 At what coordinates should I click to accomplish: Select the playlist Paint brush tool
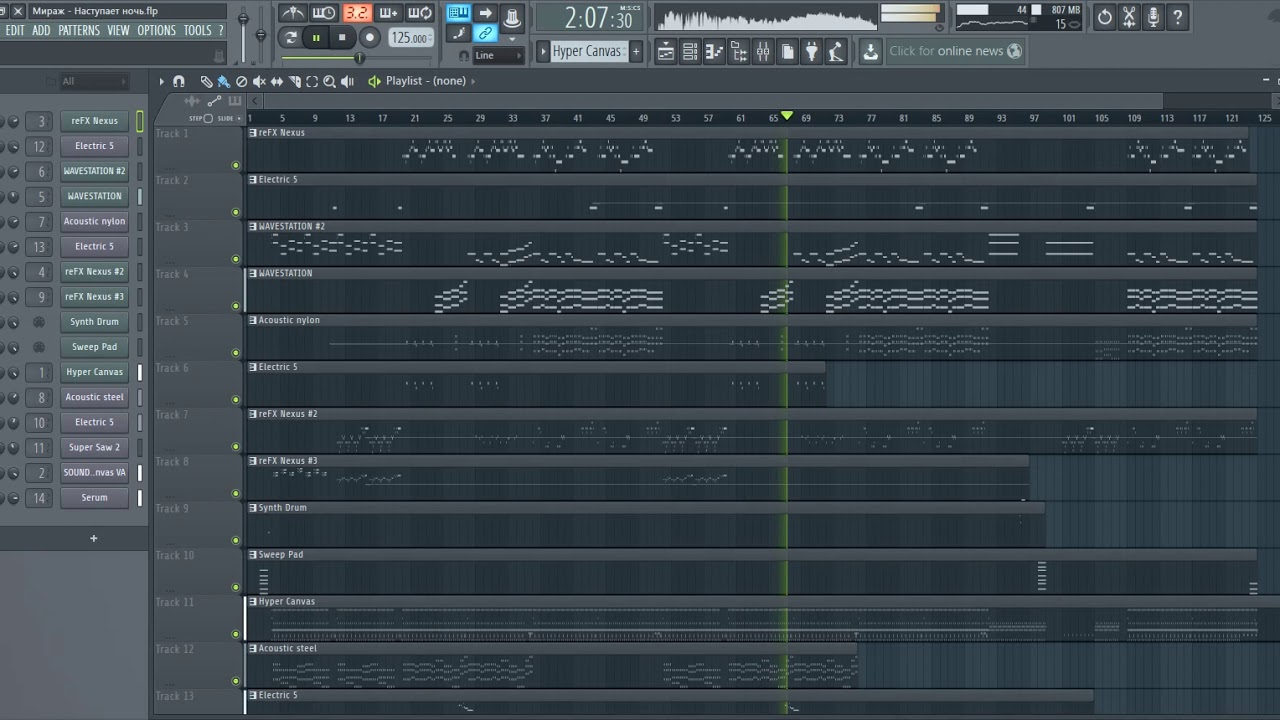tap(223, 81)
